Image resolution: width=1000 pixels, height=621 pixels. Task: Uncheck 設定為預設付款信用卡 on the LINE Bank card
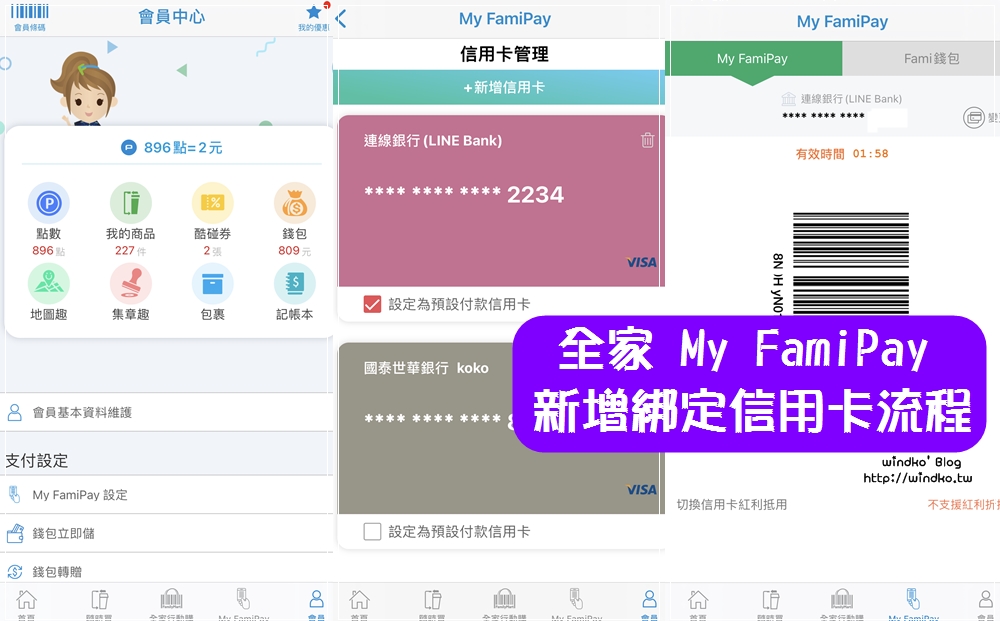373,305
